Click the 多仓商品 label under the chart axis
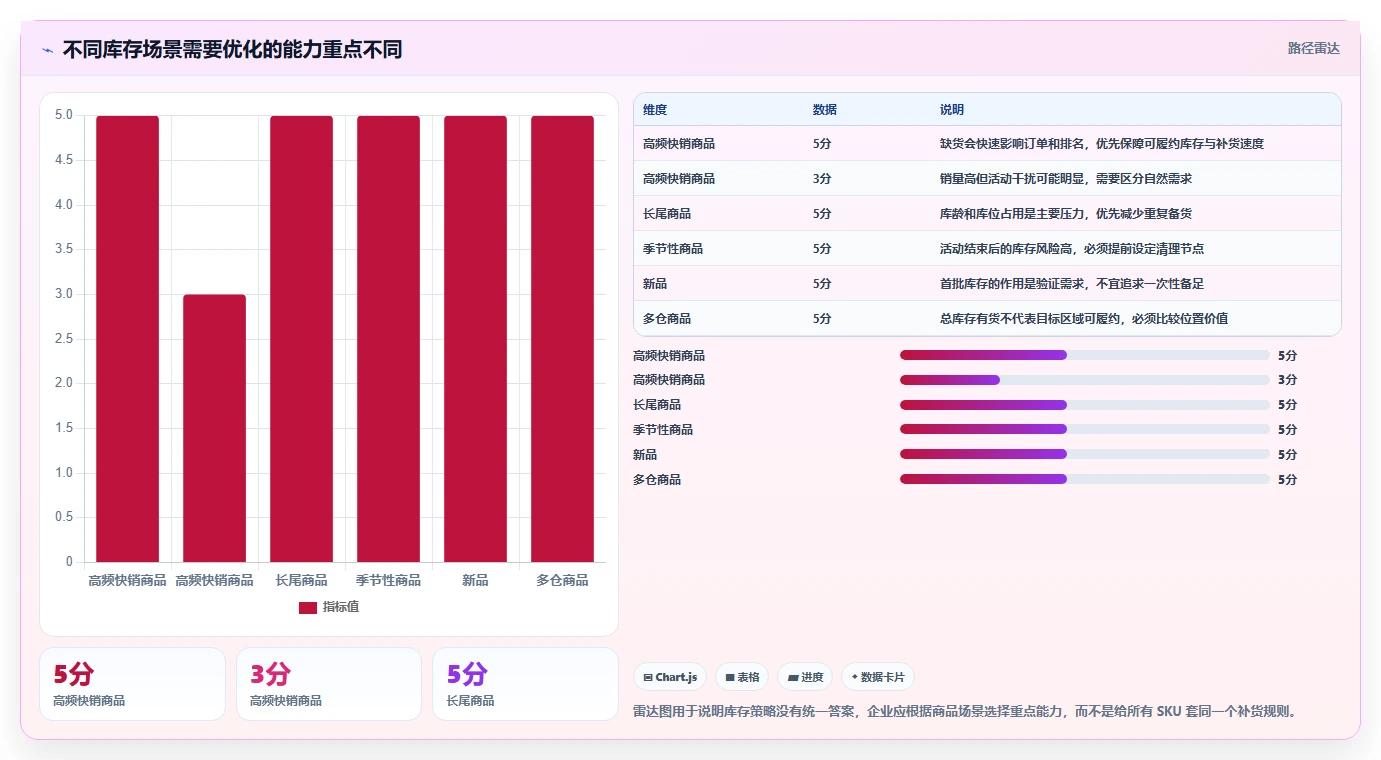The height and width of the screenshot is (760, 1381). 562,580
